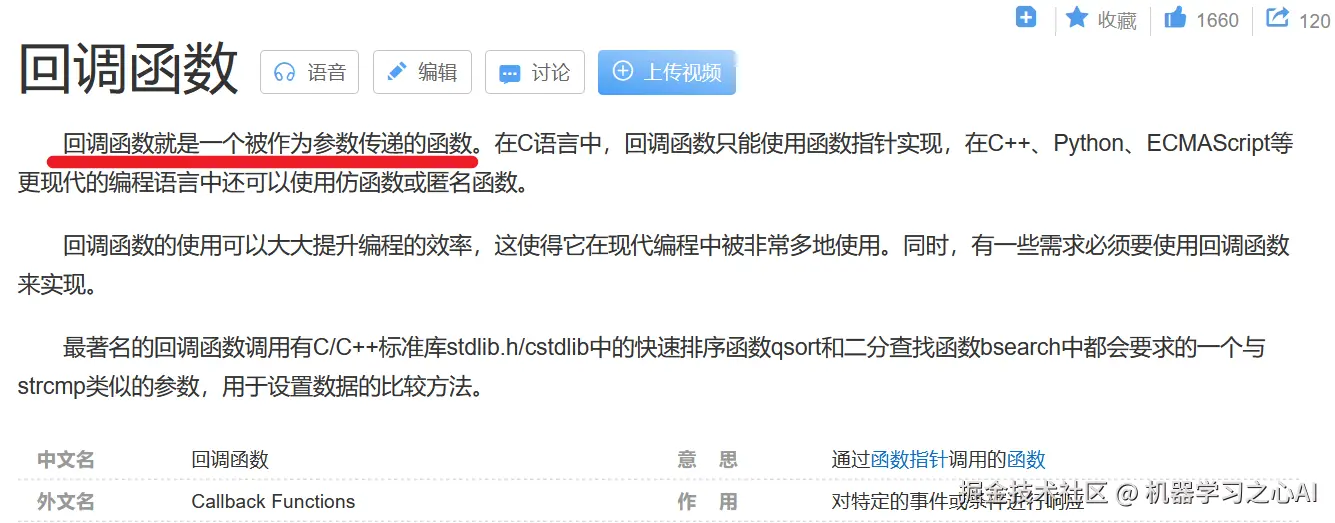Click the pencil icon on the 编辑 button
Viewport: 1335px width, 523px height.
(x=397, y=71)
